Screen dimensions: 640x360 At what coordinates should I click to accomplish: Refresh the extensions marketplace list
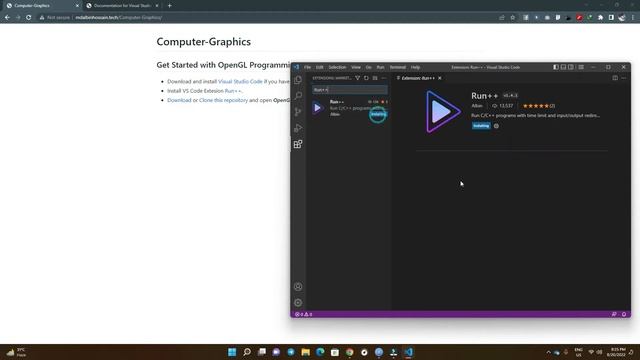[x=366, y=78]
